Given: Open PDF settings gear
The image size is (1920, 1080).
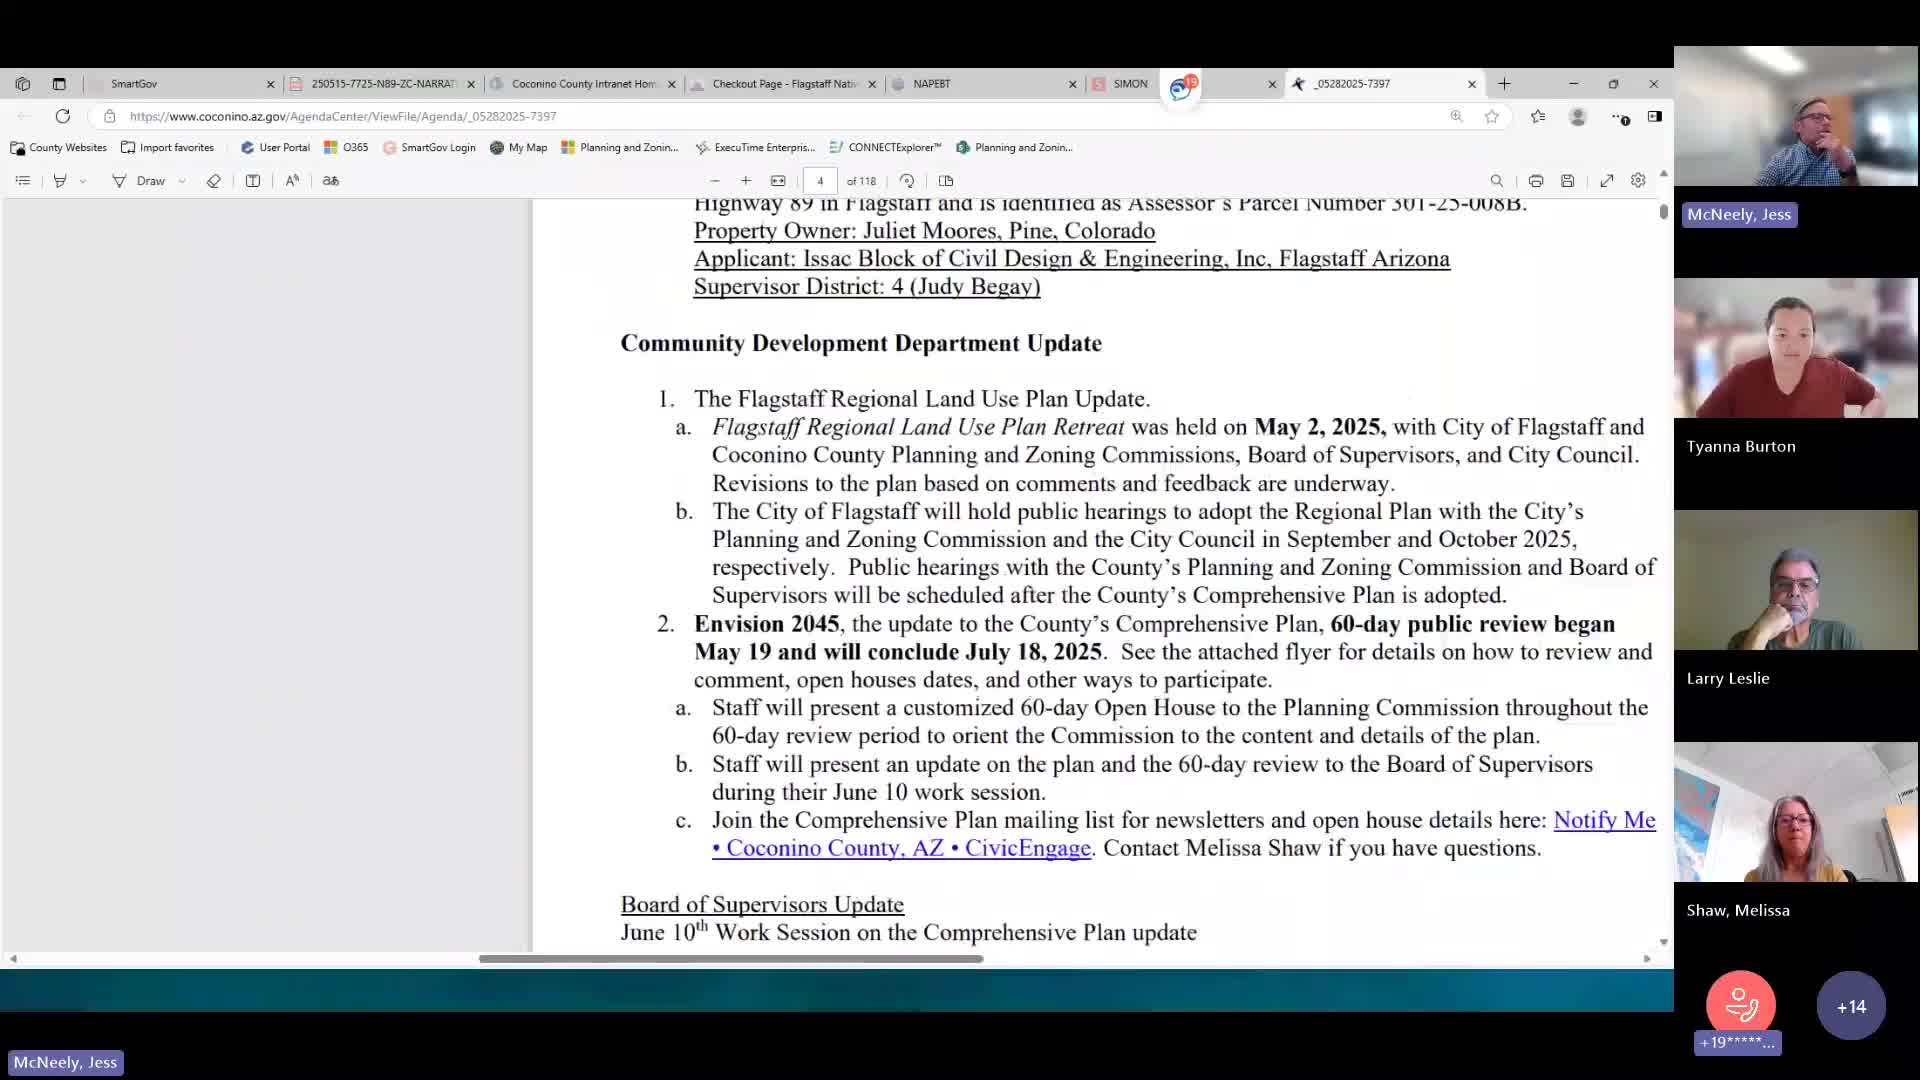Looking at the screenshot, I should [x=1638, y=181].
